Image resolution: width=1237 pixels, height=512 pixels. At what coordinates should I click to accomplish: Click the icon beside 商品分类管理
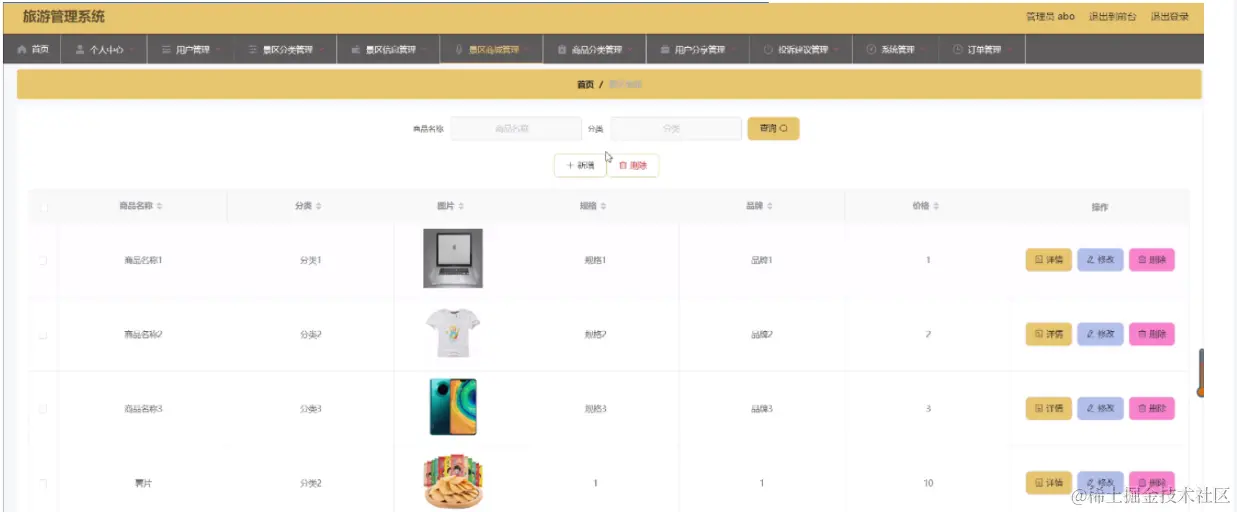(562, 49)
